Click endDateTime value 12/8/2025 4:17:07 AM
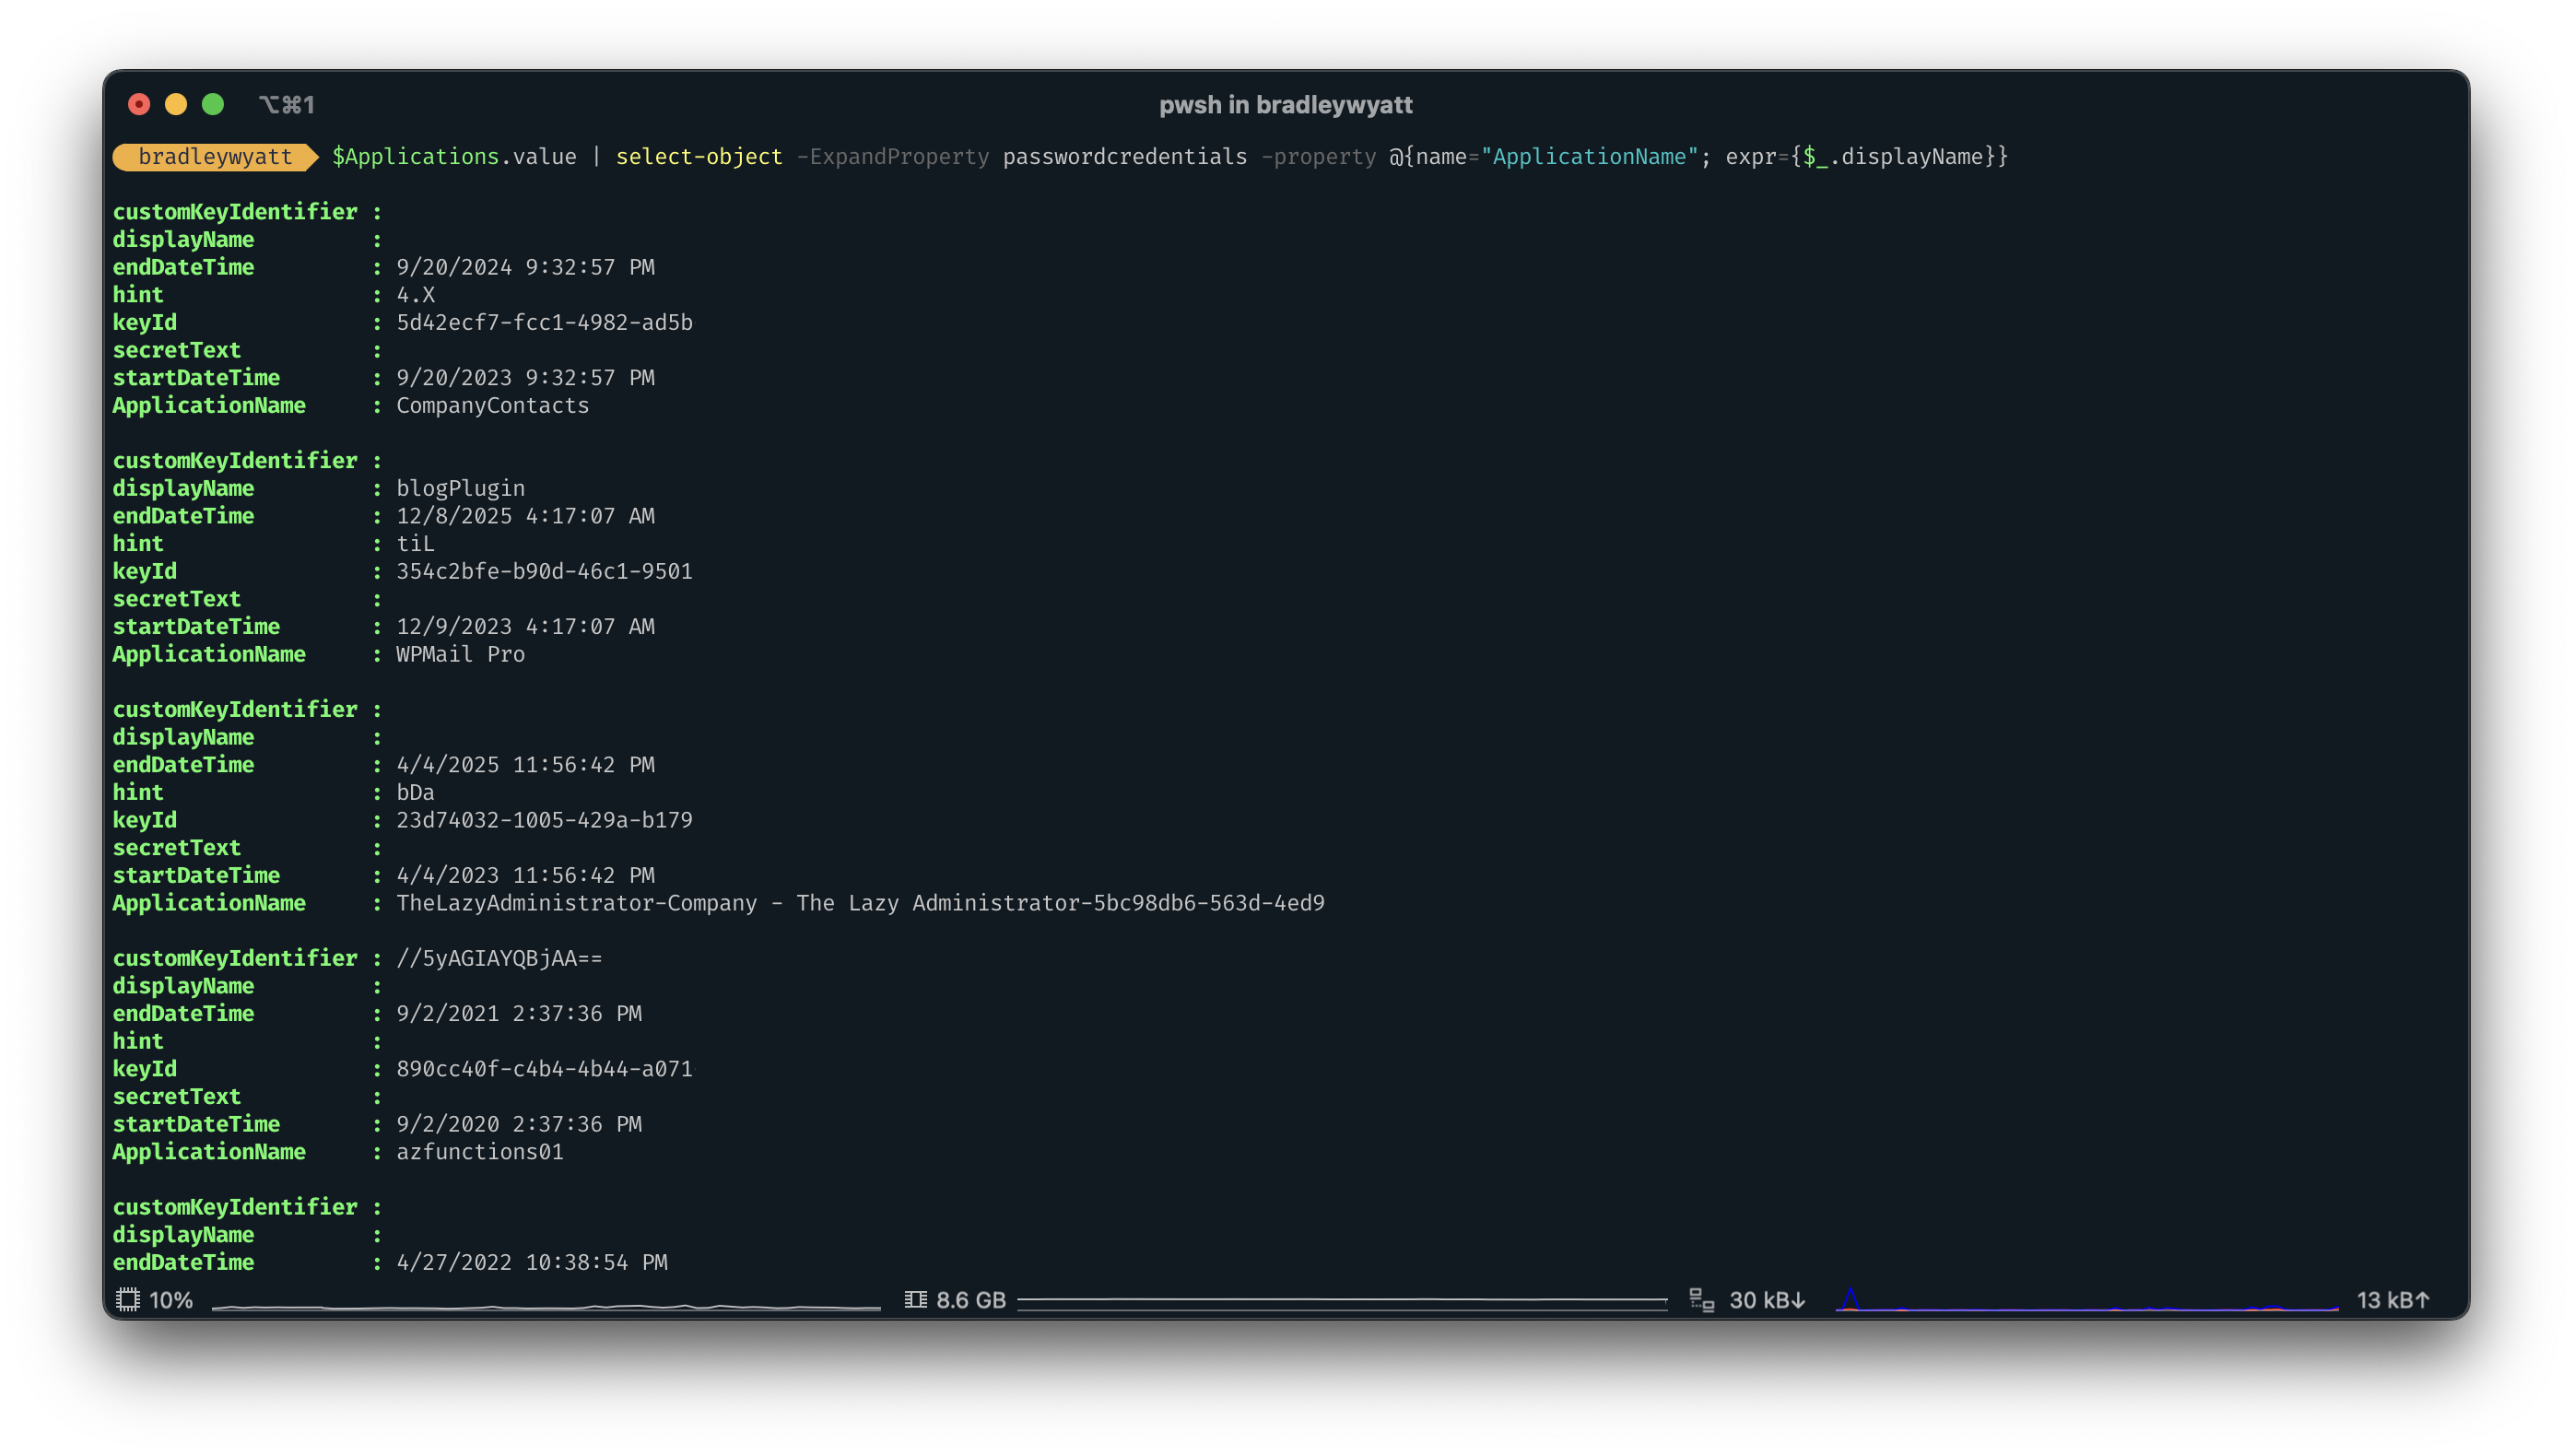 click(526, 516)
